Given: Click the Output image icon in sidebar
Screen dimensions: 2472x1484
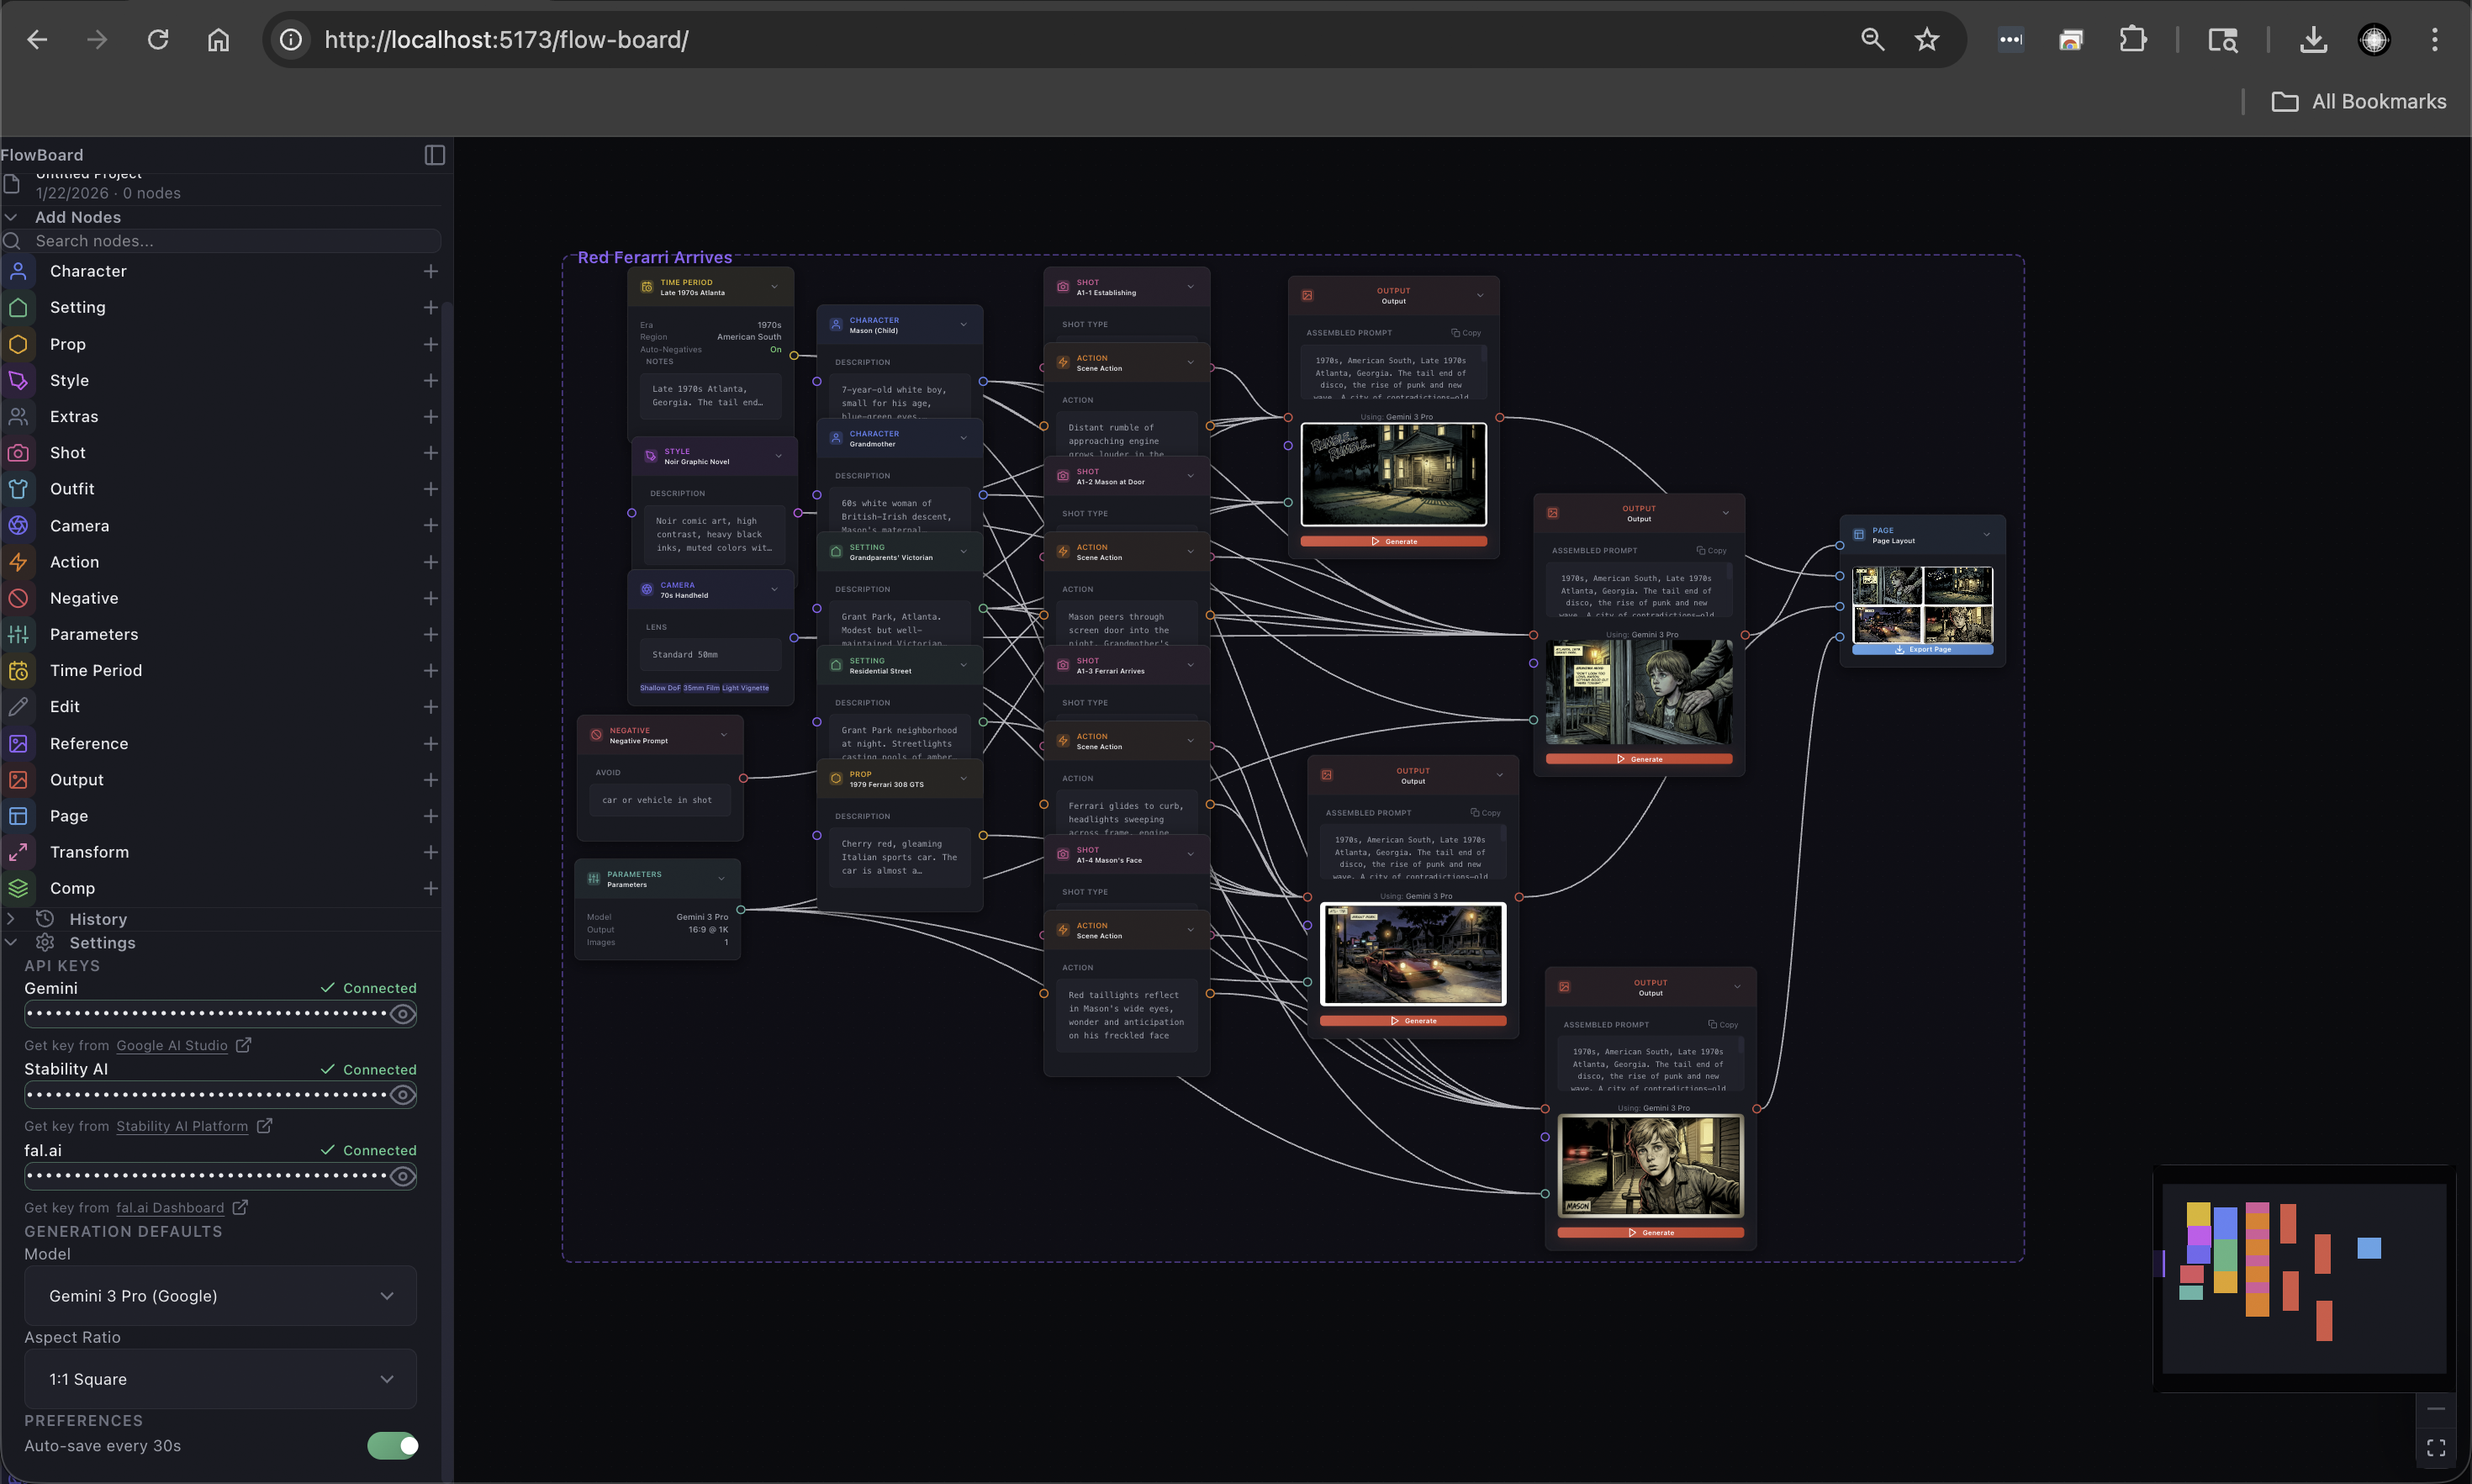Looking at the screenshot, I should (18, 780).
